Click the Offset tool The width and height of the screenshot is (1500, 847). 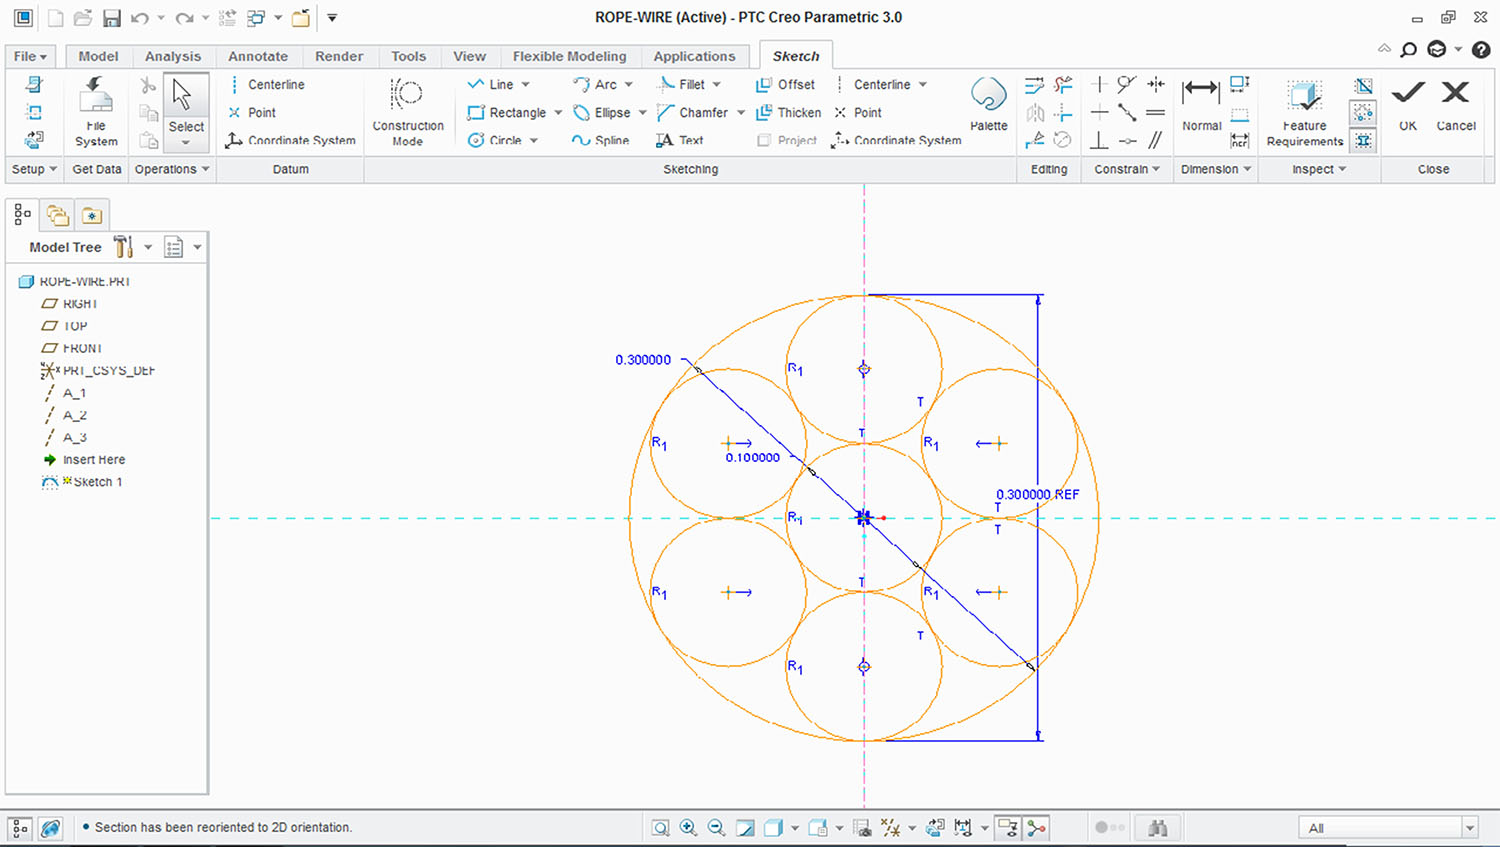[786, 84]
